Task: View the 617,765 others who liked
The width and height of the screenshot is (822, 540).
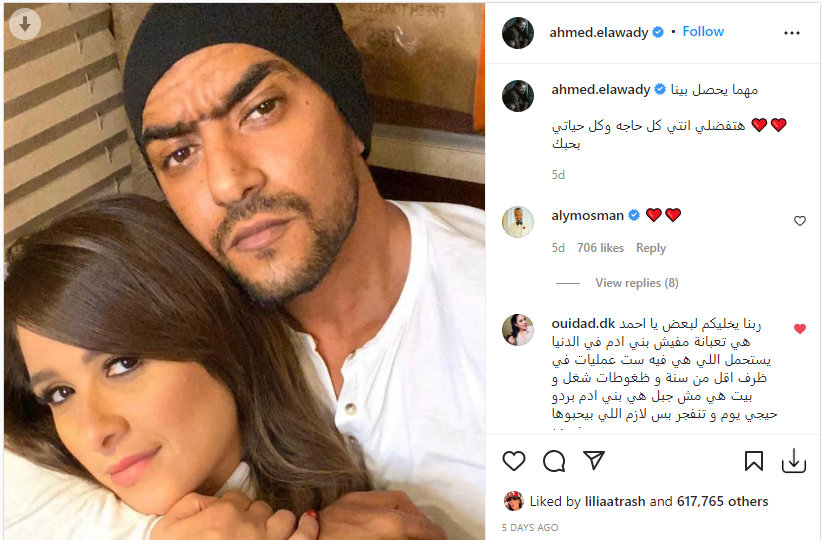Action: [722, 502]
